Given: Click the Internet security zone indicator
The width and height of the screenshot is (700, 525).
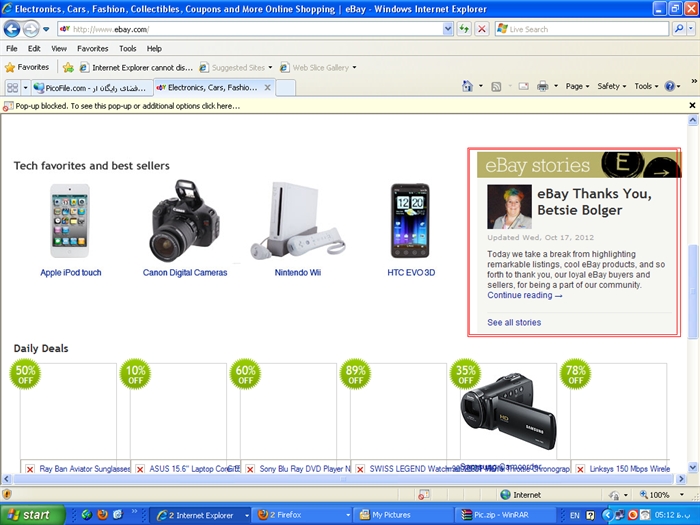Looking at the screenshot, I should tap(521, 495).
